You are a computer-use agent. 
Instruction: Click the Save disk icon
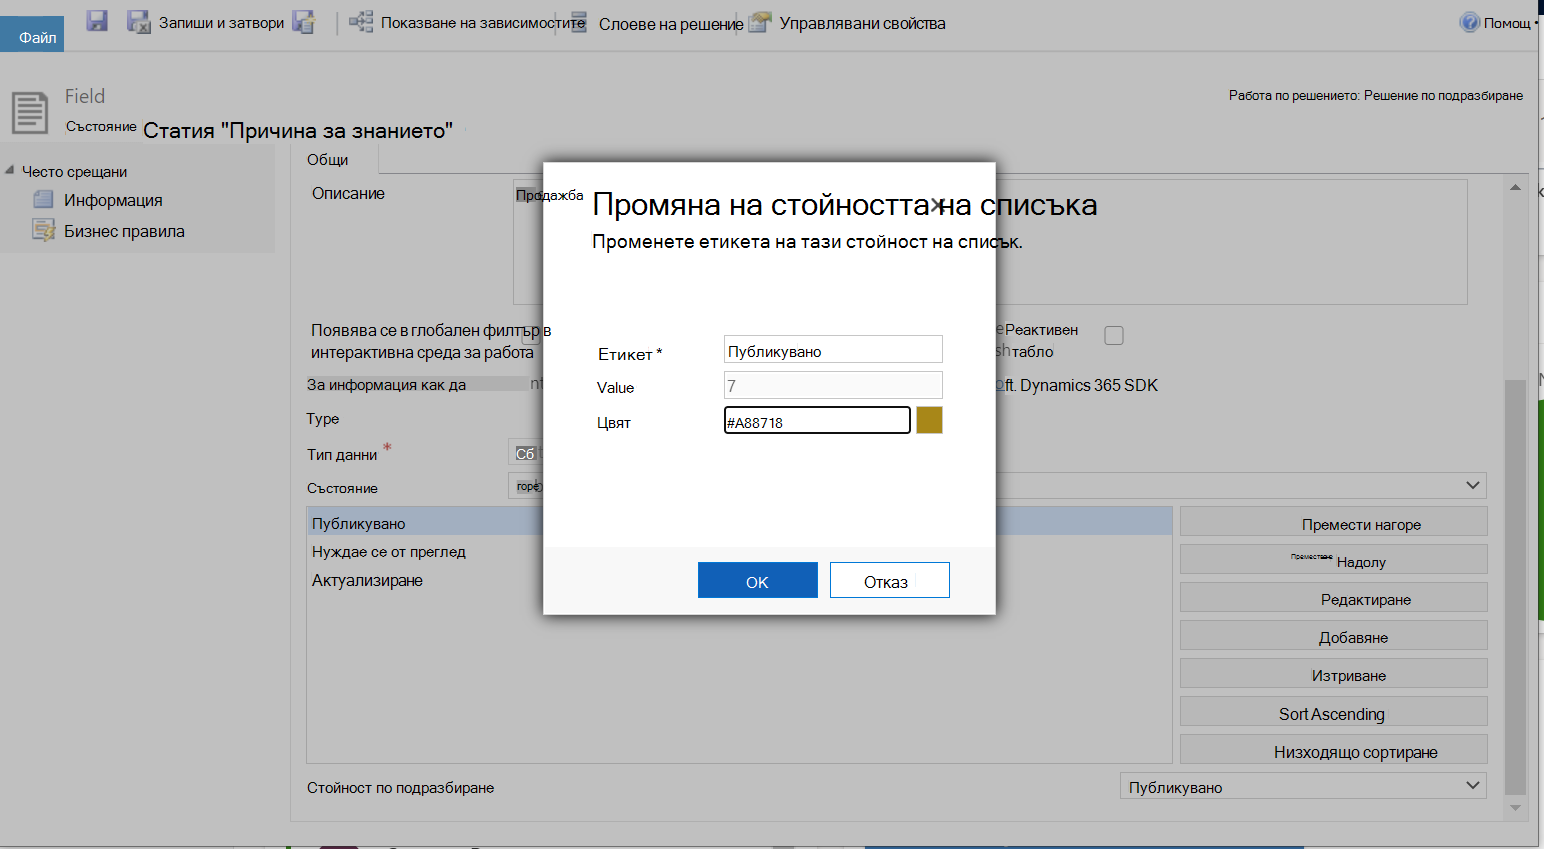(97, 21)
